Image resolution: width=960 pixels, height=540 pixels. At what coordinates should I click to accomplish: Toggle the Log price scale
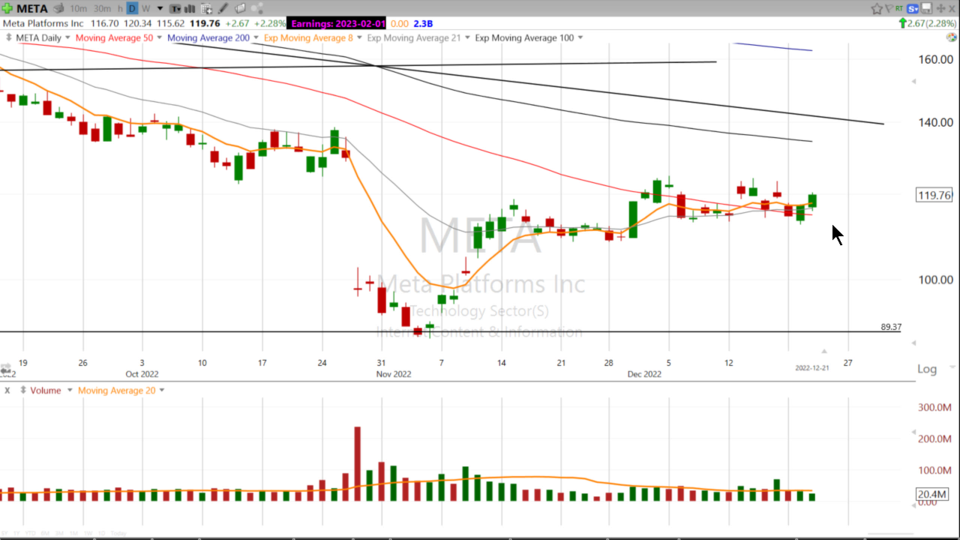[x=927, y=369]
